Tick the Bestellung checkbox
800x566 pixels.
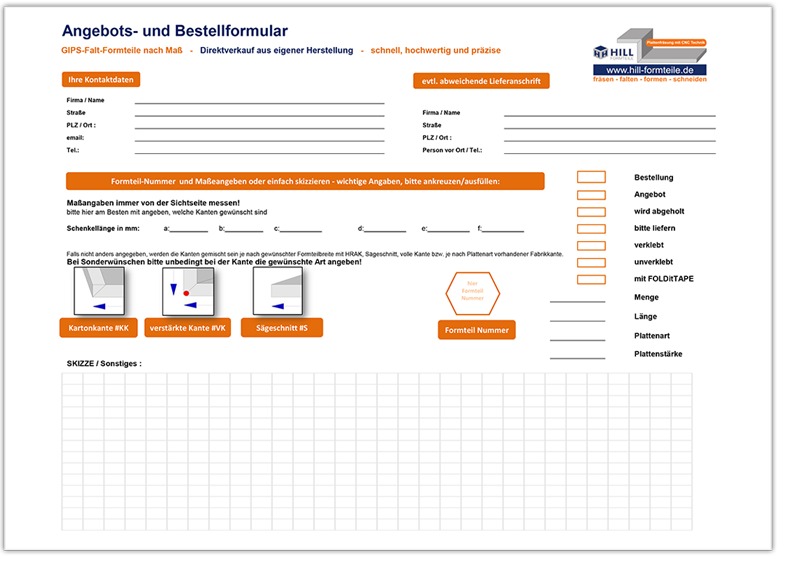(x=591, y=177)
